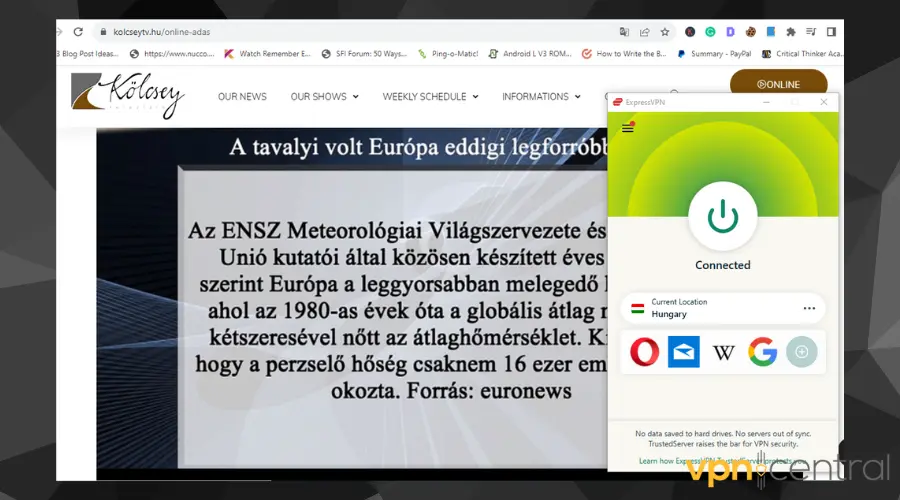The image size is (900, 500).
Task: Click the site info lock icon
Action: [103, 32]
